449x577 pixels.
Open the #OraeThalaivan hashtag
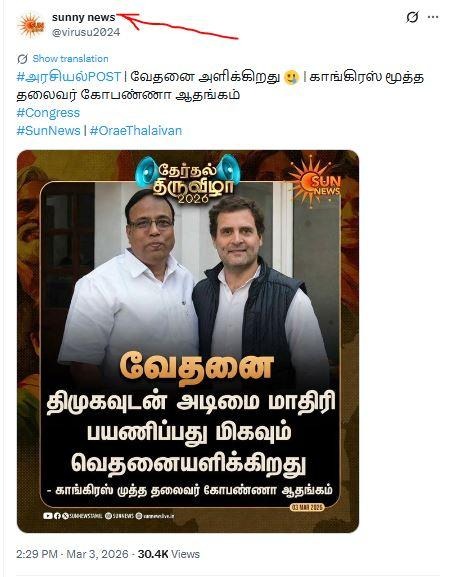tap(136, 131)
